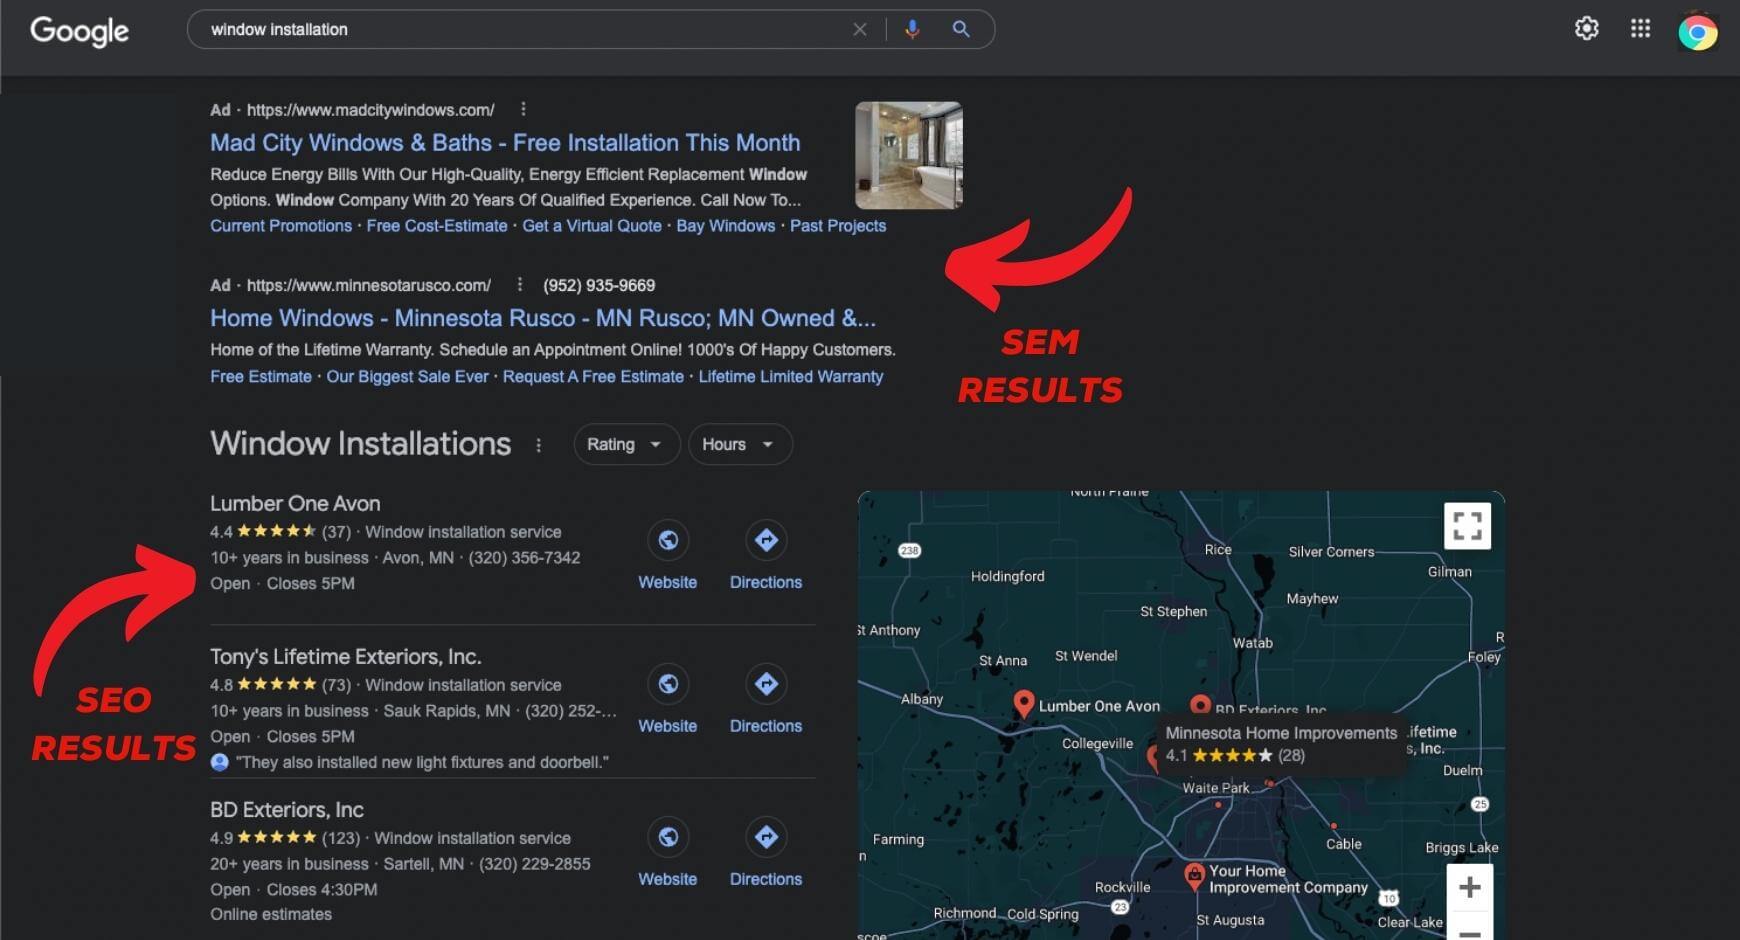This screenshot has height=940, width=1740.
Task: Submit search with the magnifying glass icon
Action: click(x=960, y=29)
